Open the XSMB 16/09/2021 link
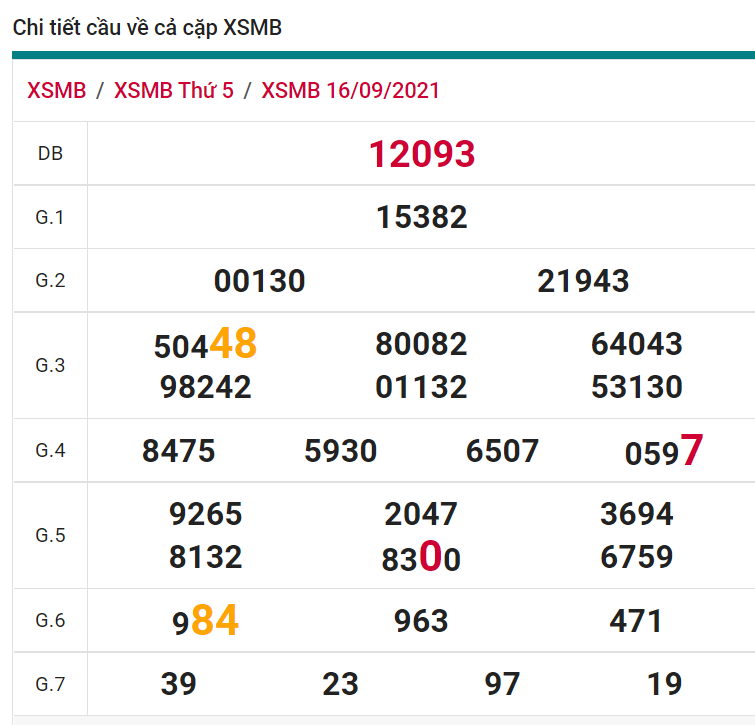The width and height of the screenshot is (755, 725). click(350, 90)
